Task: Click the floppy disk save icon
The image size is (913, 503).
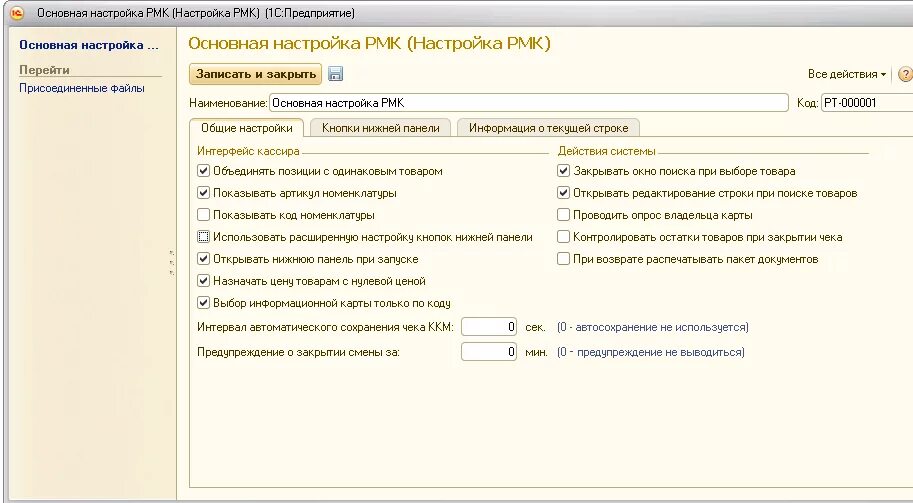Action: [x=335, y=74]
